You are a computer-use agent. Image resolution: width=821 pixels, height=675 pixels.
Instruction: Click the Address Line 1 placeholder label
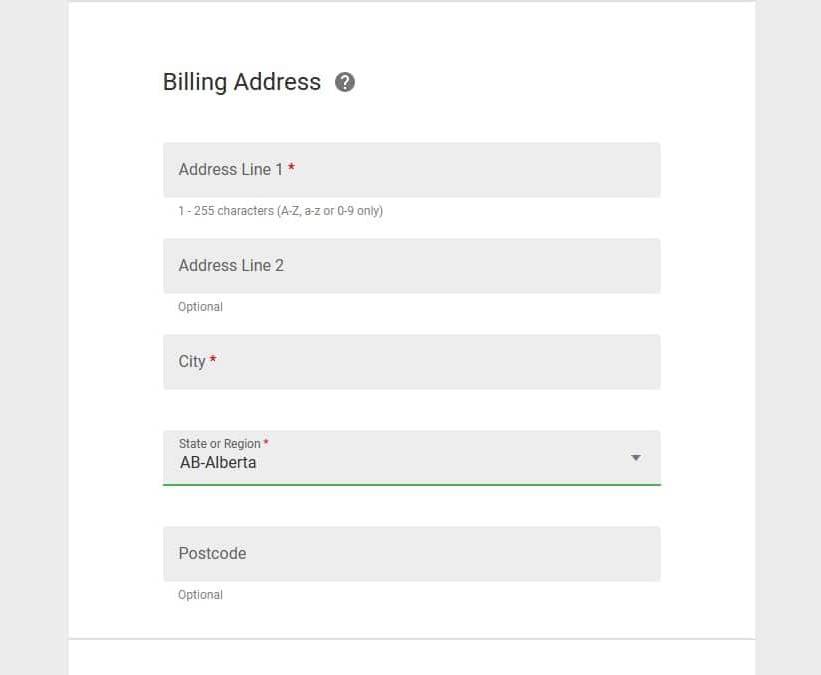(231, 170)
